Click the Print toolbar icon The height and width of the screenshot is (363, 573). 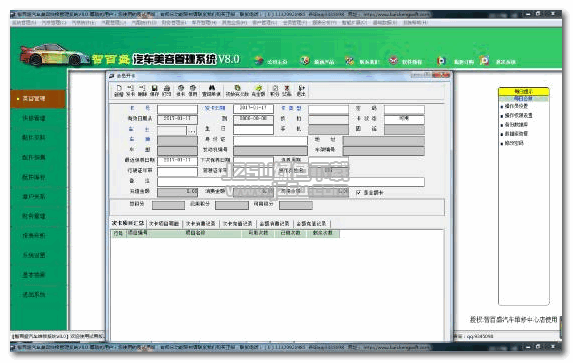(167, 90)
